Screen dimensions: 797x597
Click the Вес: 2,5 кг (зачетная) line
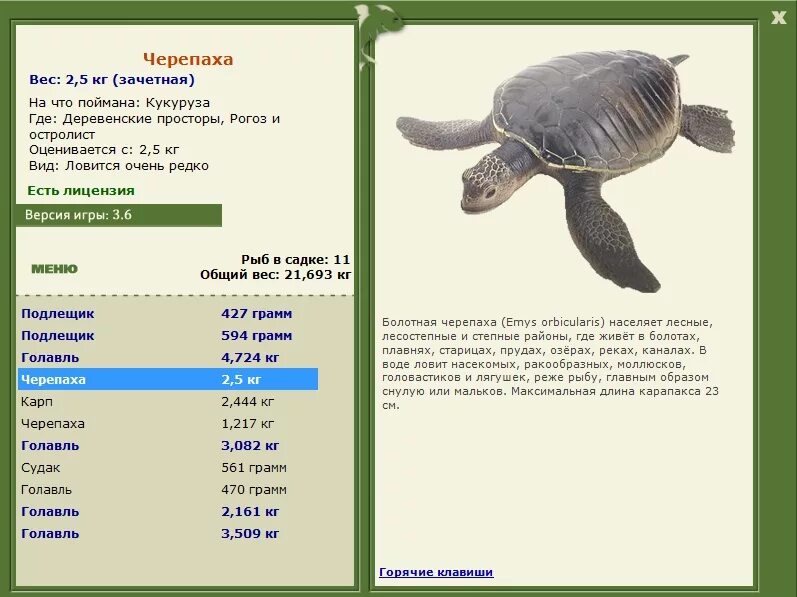point(112,80)
